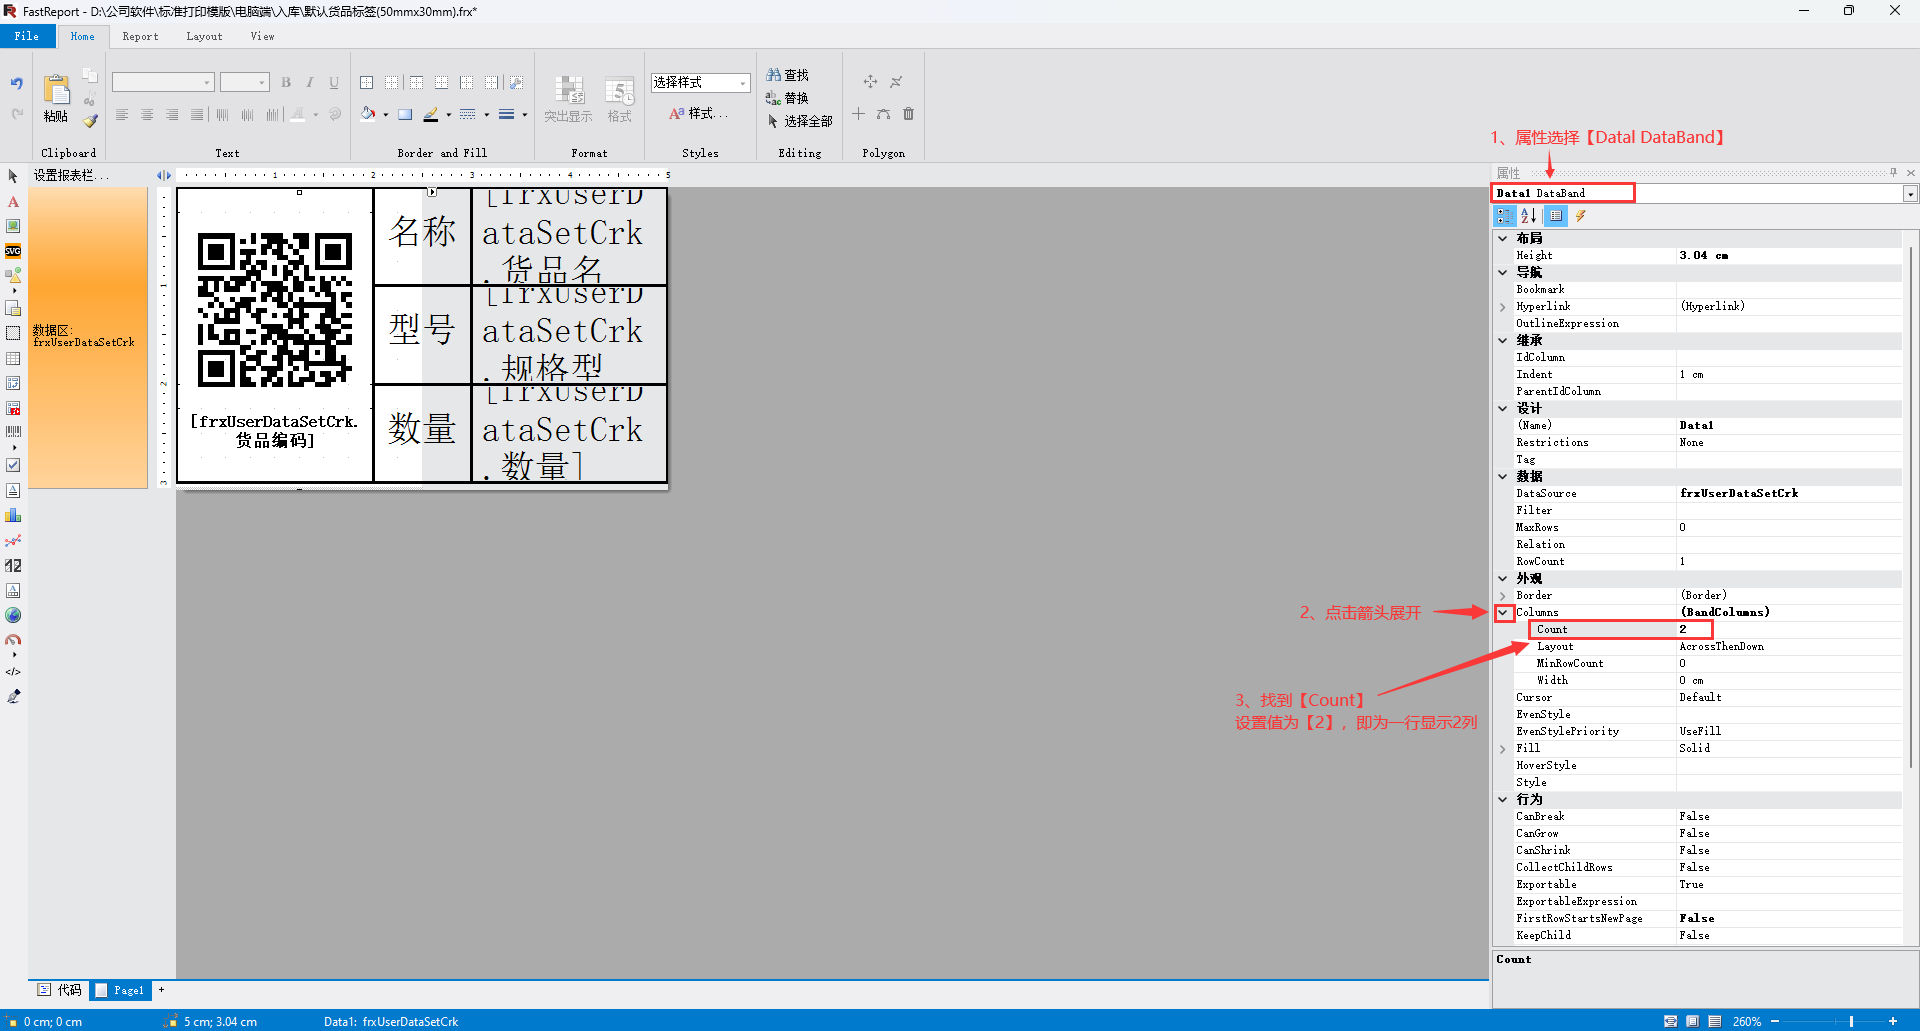Select the QR code object on canvas
1920x1031 pixels.
coord(275,310)
